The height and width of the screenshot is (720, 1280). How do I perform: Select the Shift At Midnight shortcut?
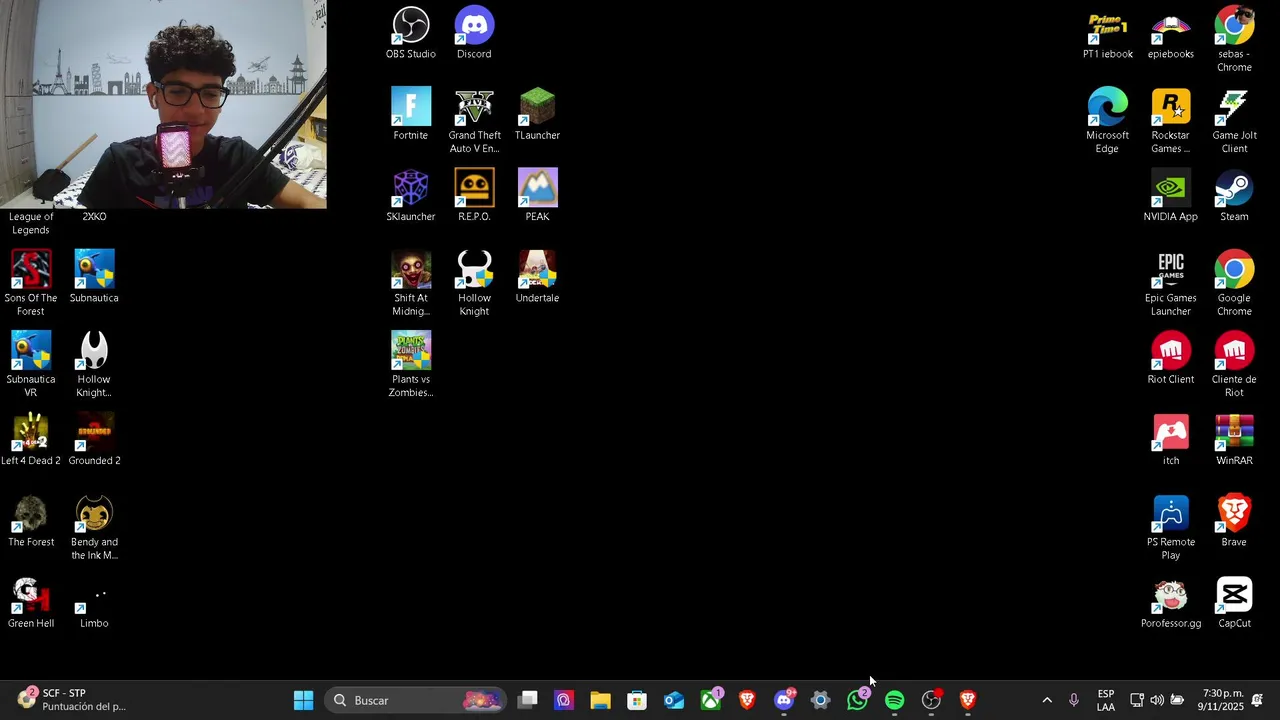point(410,283)
